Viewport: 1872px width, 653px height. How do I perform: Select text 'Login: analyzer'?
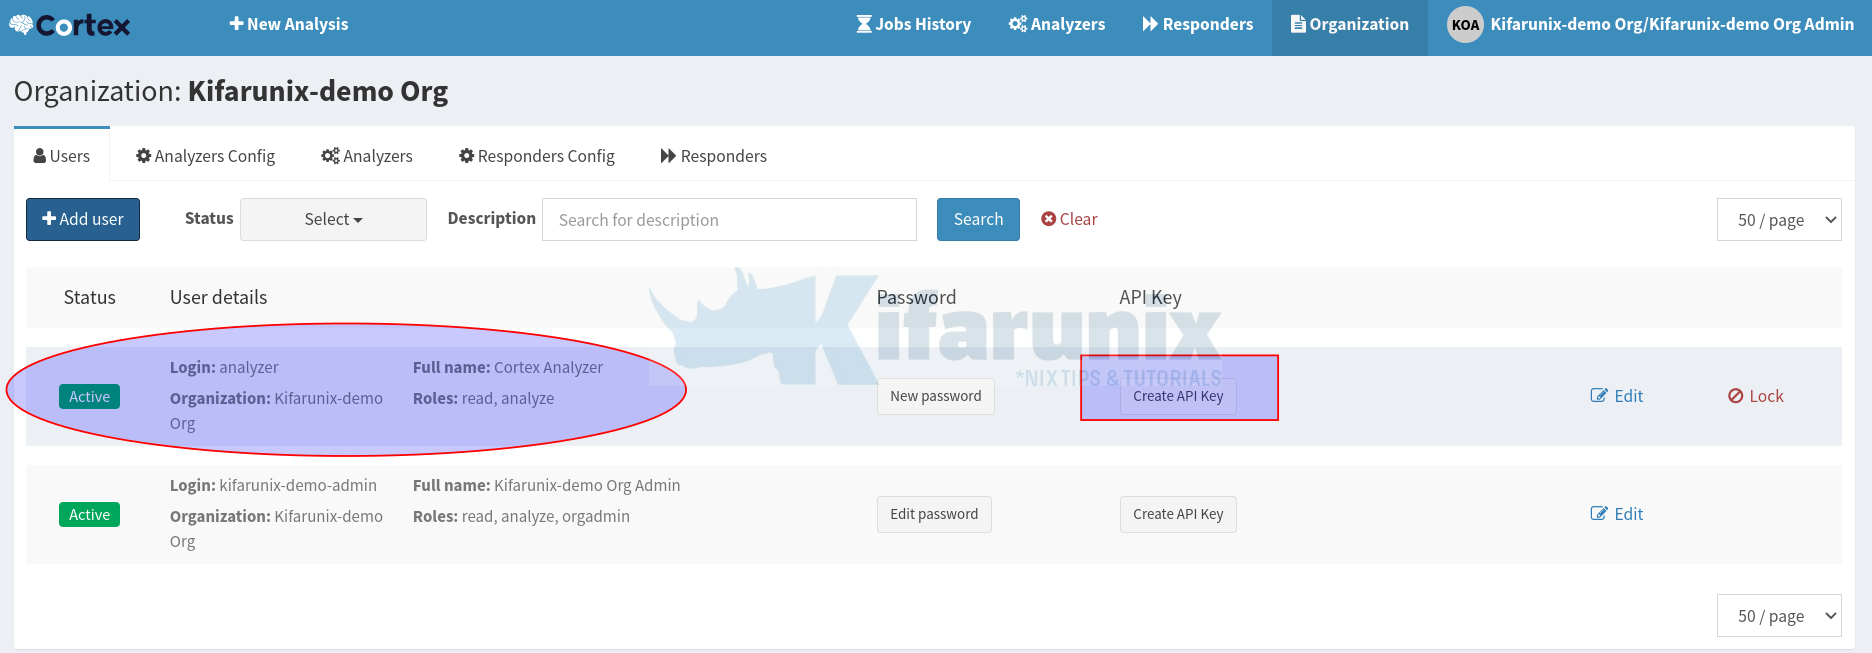[x=224, y=367]
